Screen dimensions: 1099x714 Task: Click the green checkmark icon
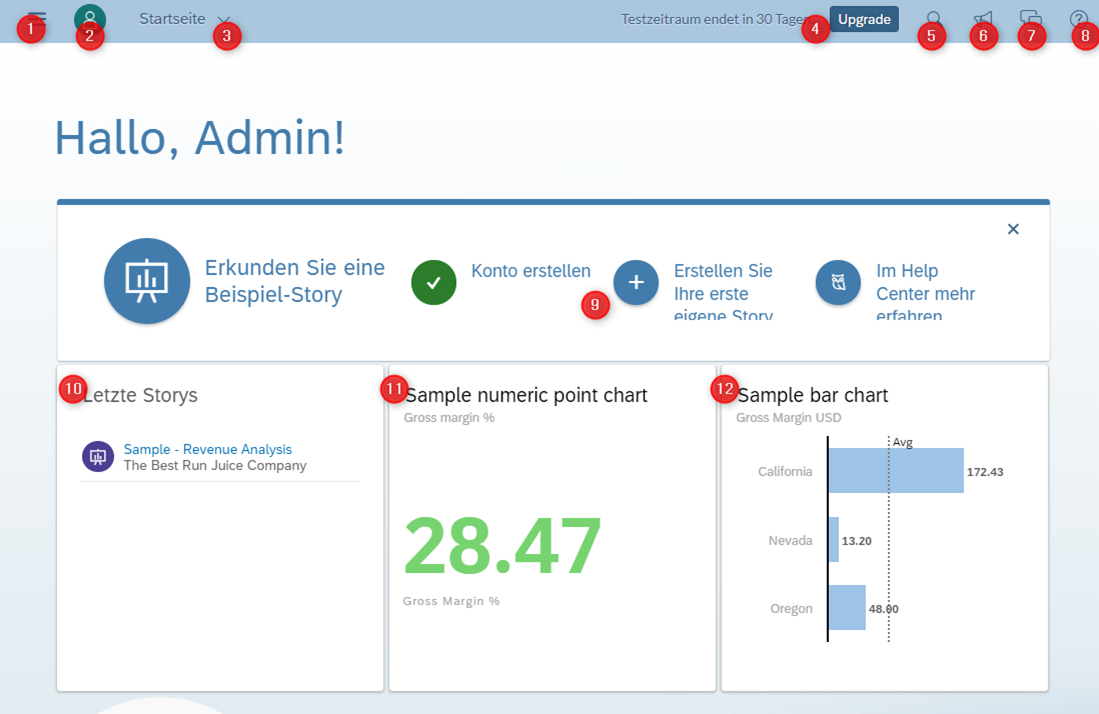434,282
